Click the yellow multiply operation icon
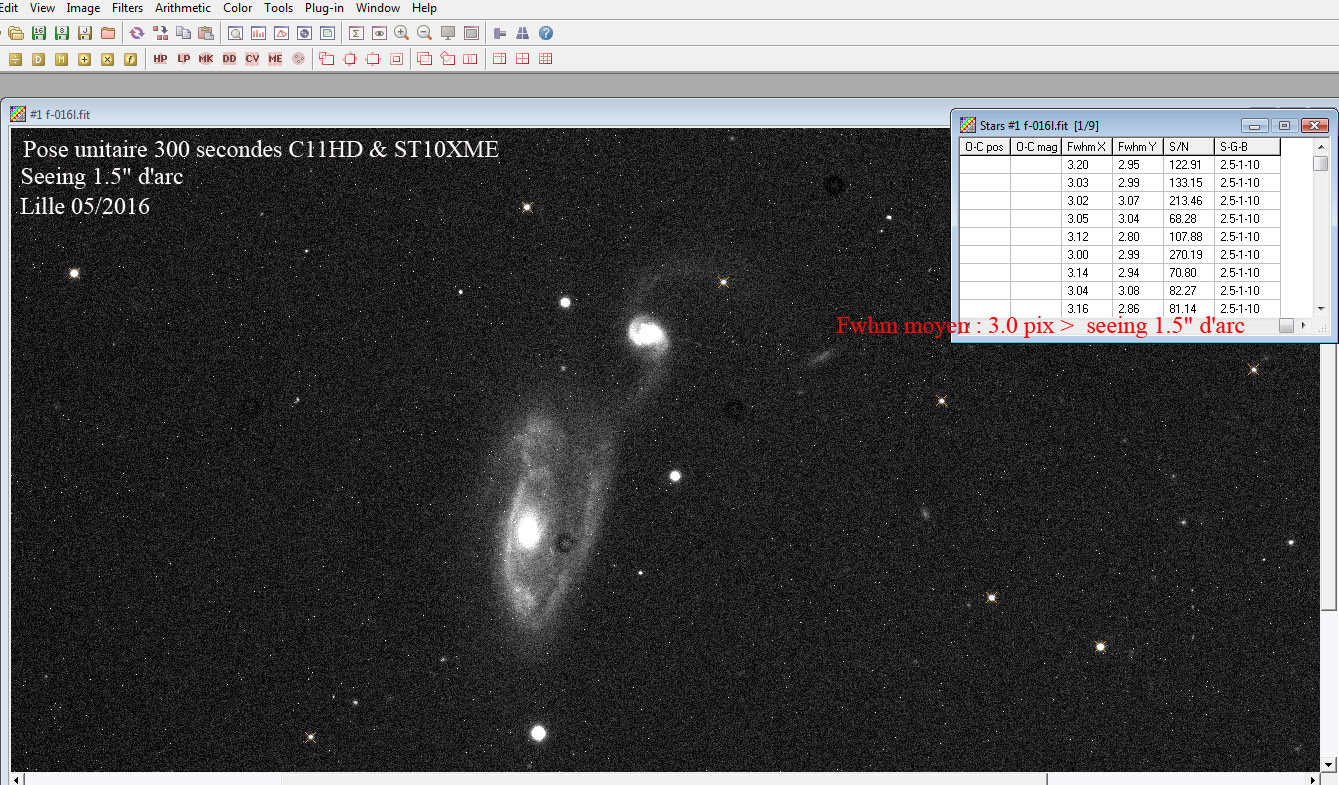Image resolution: width=1339 pixels, height=785 pixels. click(107, 59)
